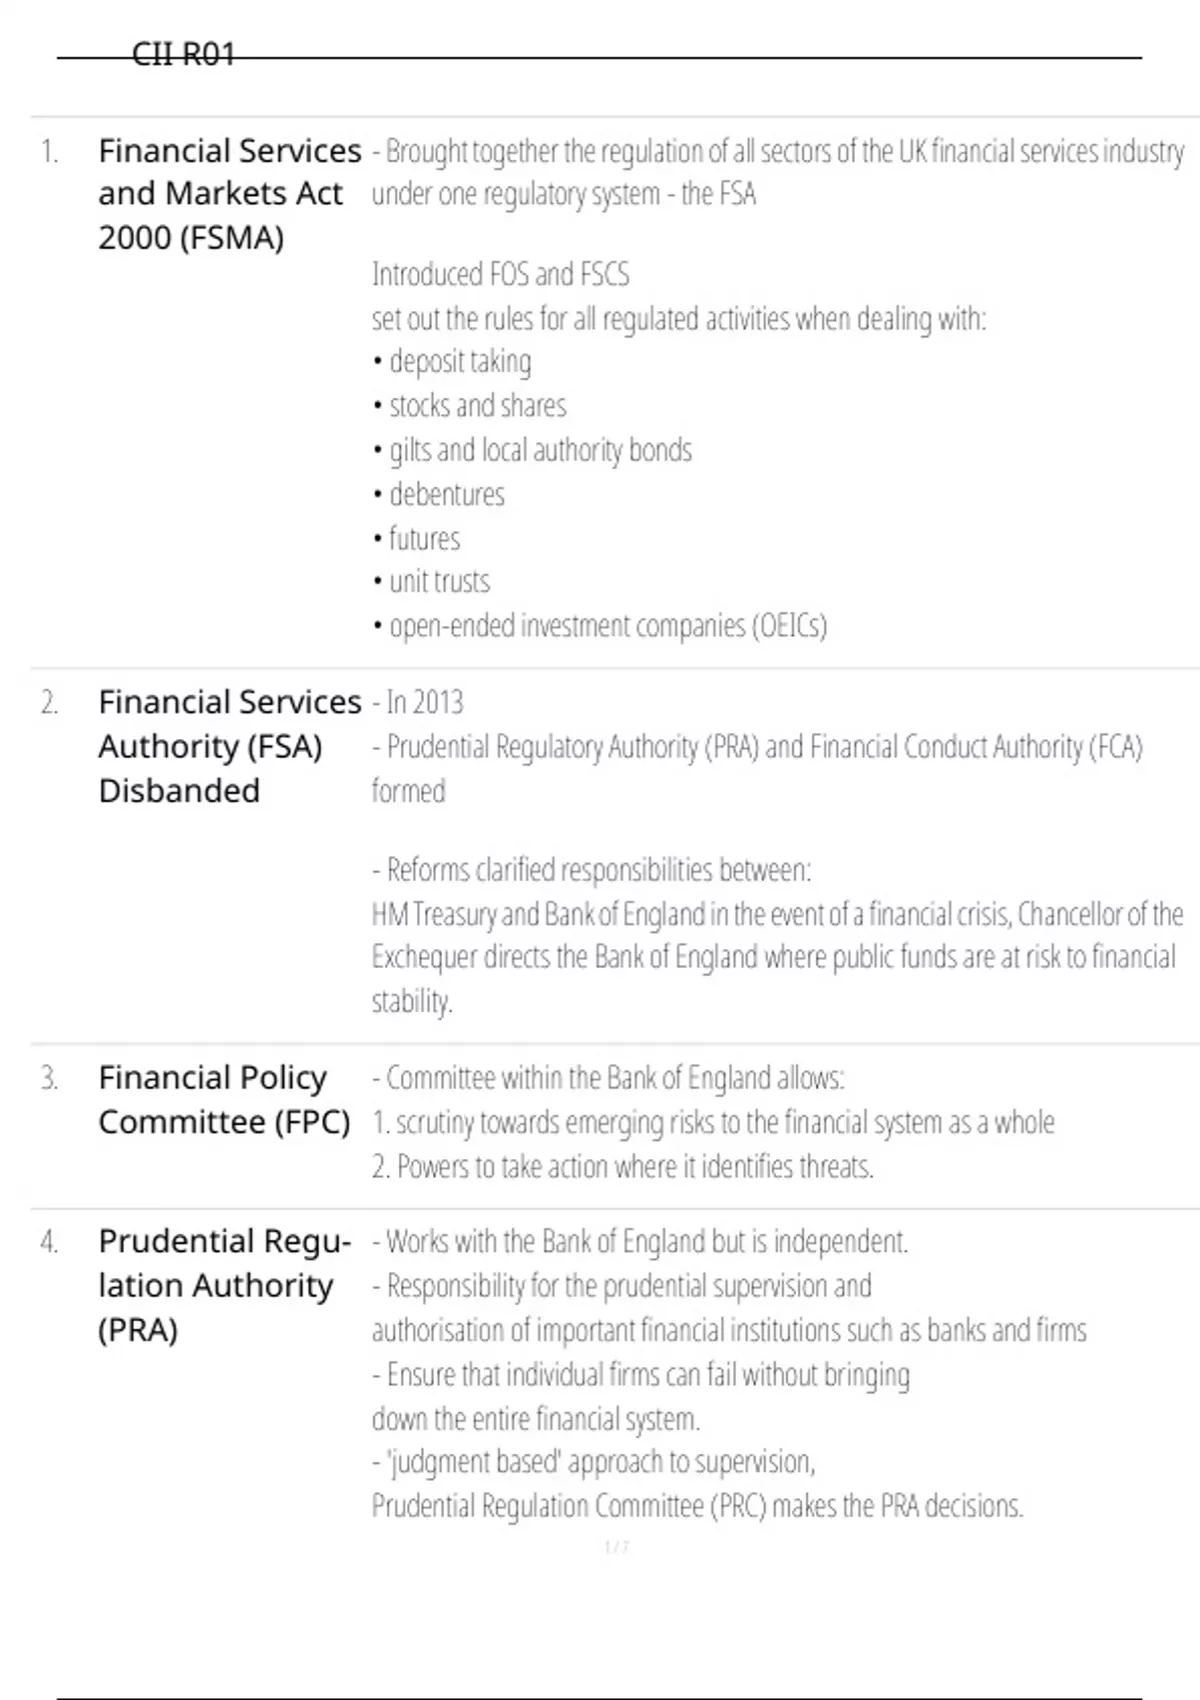Click the Prudential Regulation Authority (PRA) heading

coord(224,1285)
